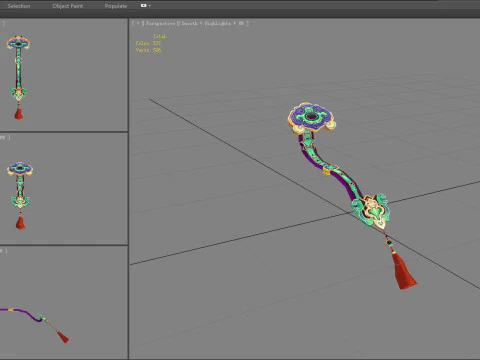Open the Perspective viewport label menu
This screenshot has width=480, height=360.
coord(160,23)
